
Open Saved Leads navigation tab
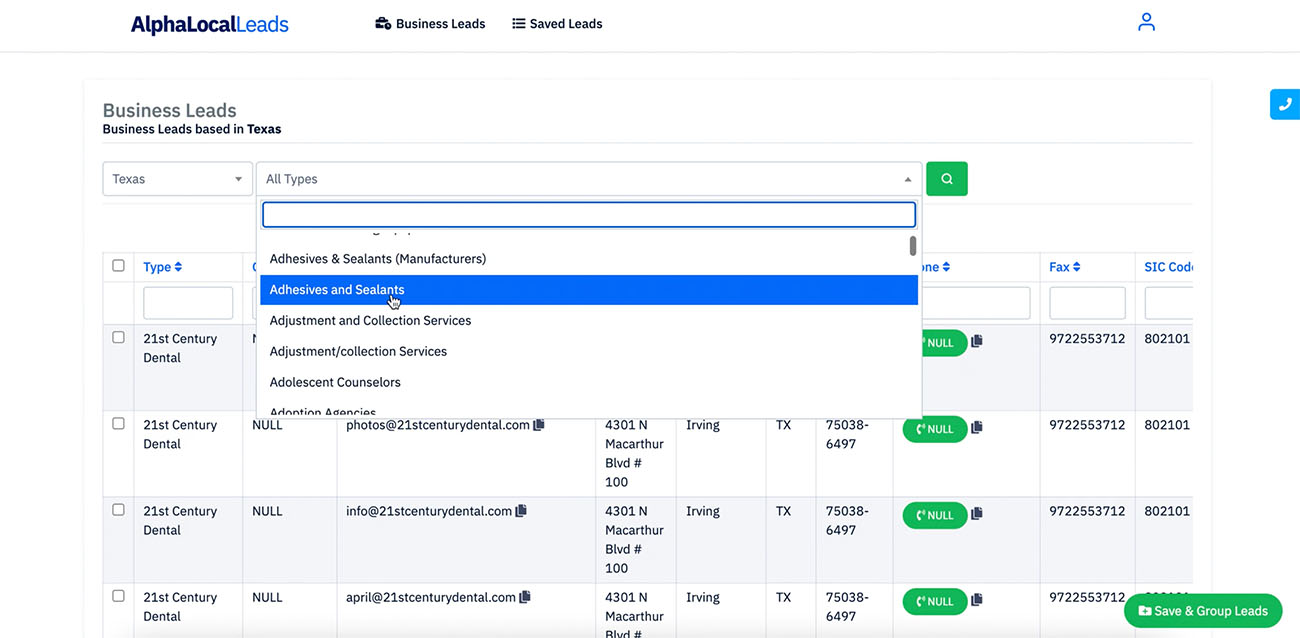click(557, 24)
